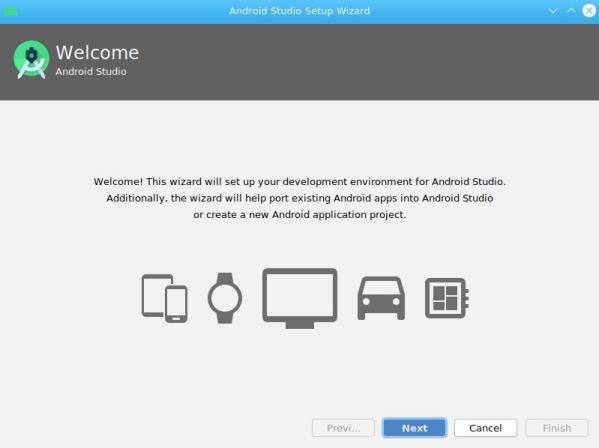Click the phone and tablet icon
Viewport: 599px width, 448px height.
164,298
